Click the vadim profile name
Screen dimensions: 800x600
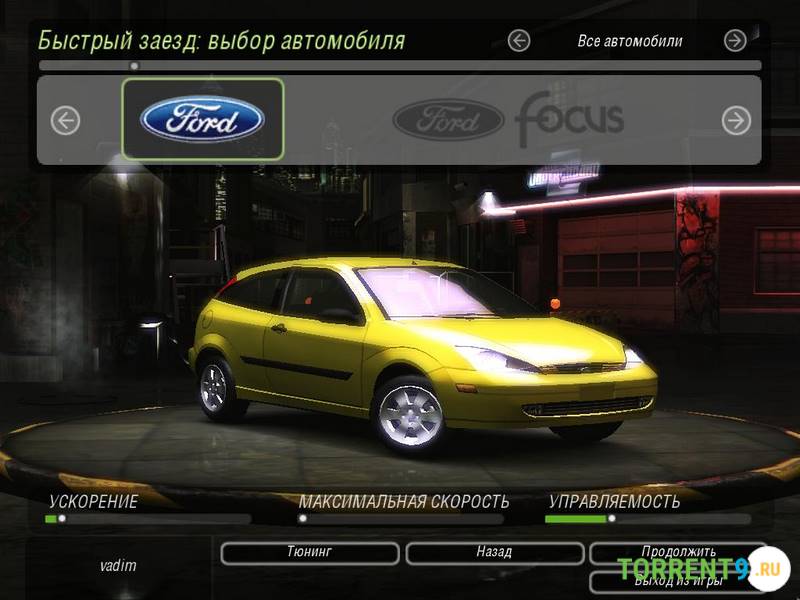point(118,566)
